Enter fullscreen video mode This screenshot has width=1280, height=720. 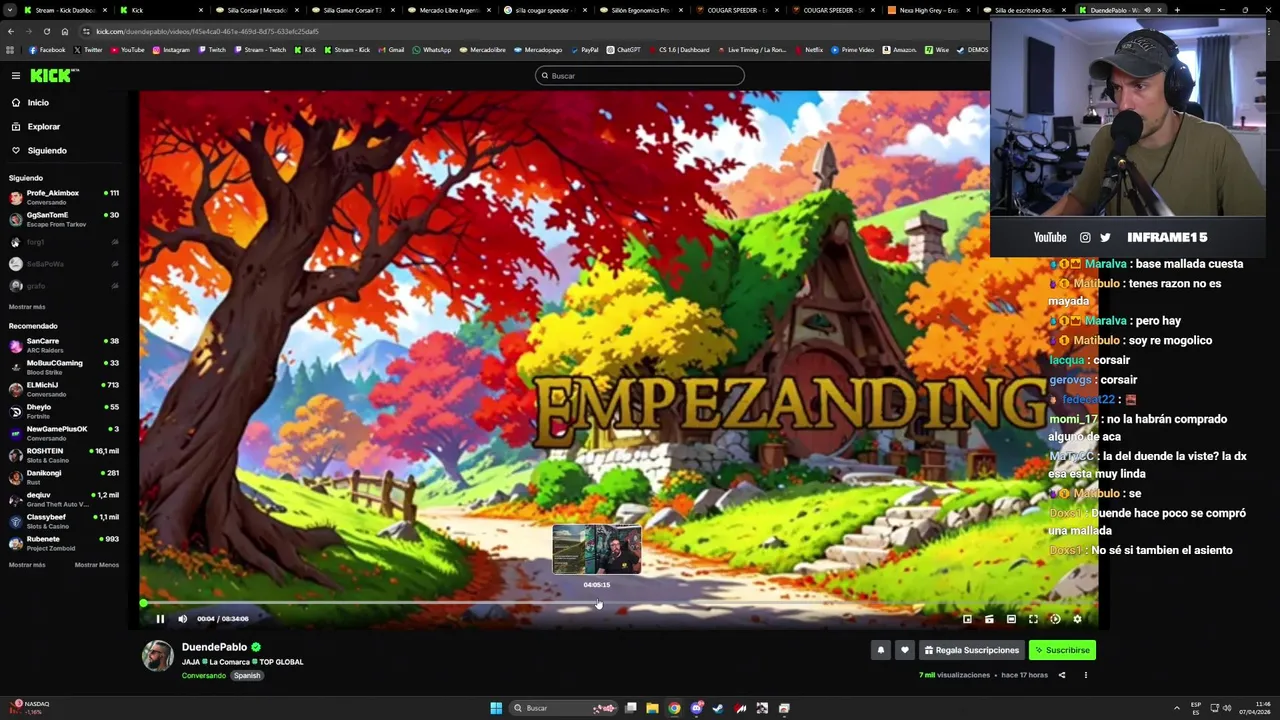point(1033,619)
